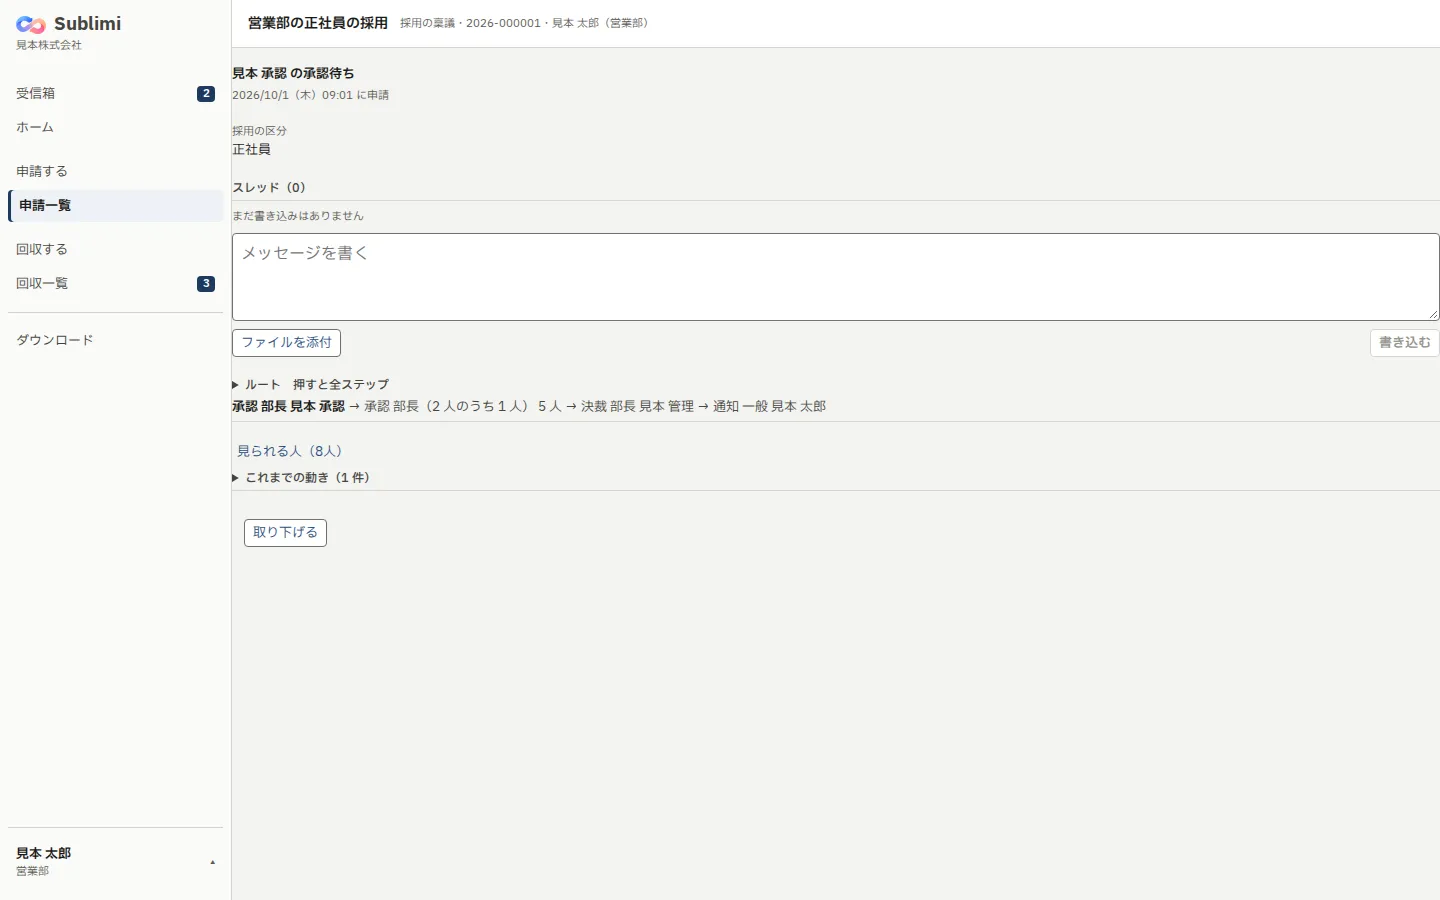This screenshot has width=1440, height=900.
Task: Open the 見られる人（8人）link
Action: [289, 451]
